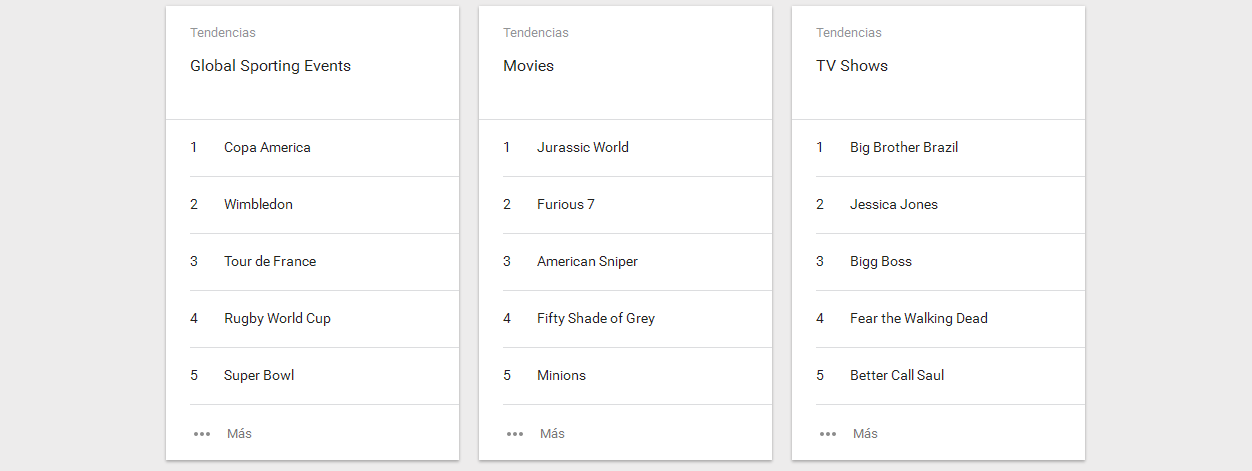Choose Wimbledon from the sports list
1252x471 pixels.
tap(258, 205)
